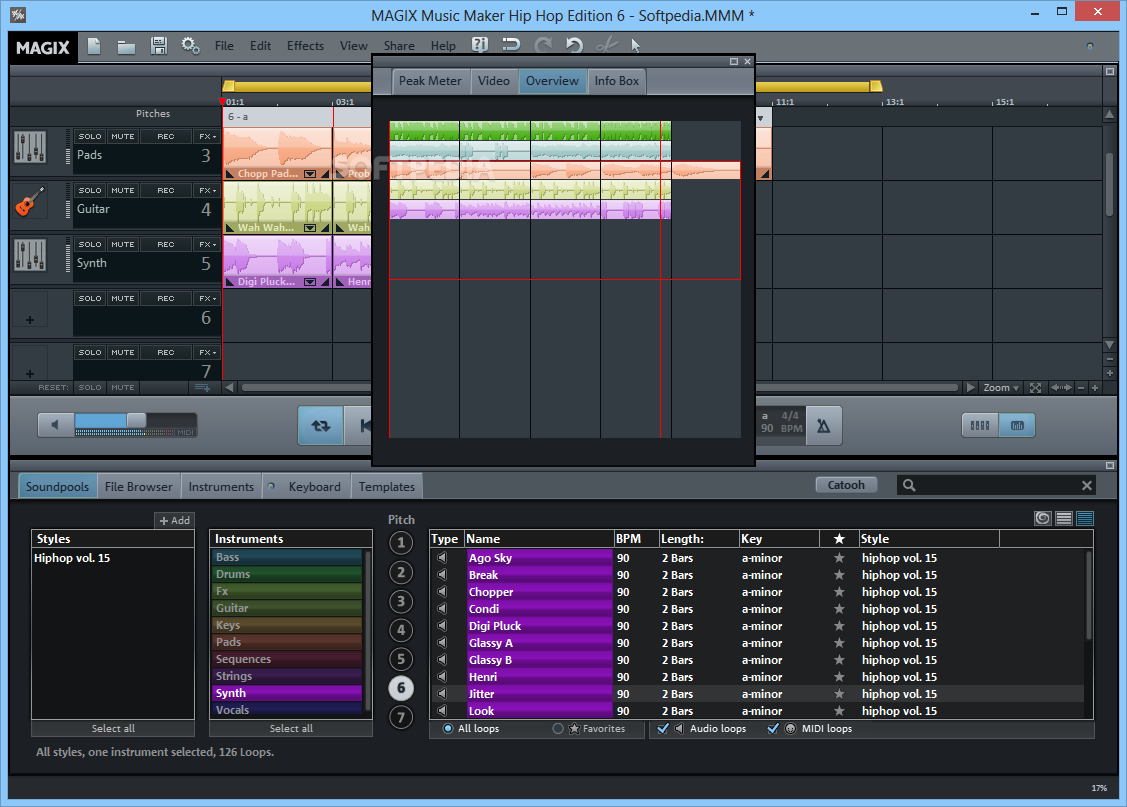1127x807 pixels.
Task: Click the search magnifier icon
Action: click(909, 485)
